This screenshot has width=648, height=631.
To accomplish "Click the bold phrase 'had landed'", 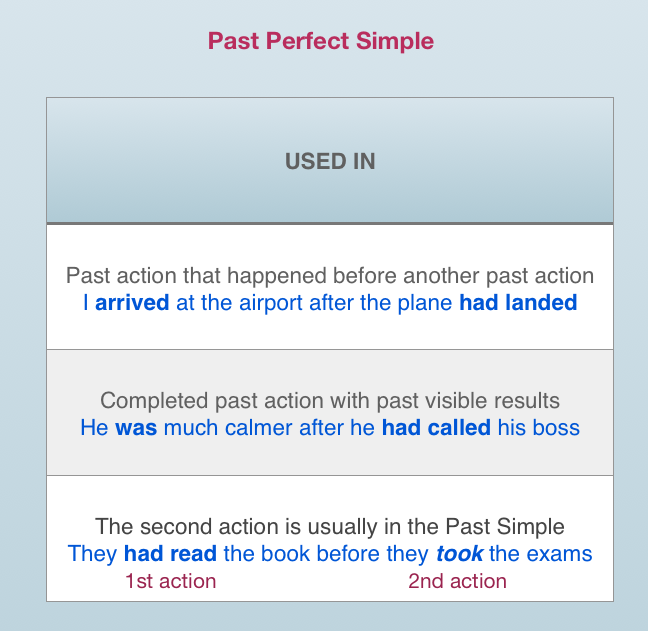I will tap(518, 302).
